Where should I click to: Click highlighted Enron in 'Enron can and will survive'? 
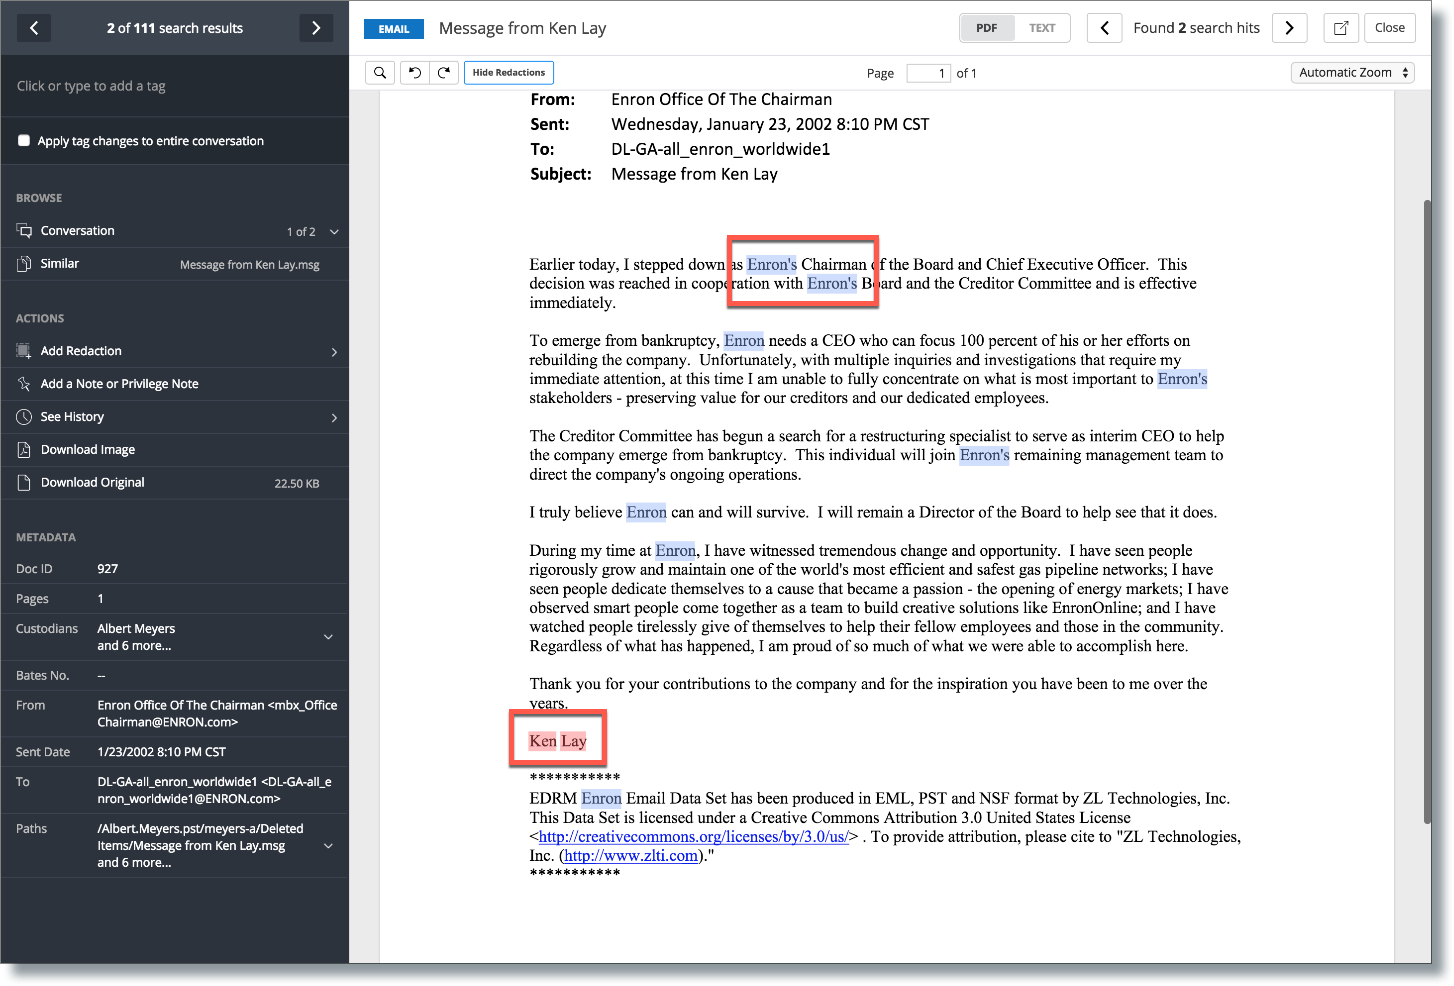coord(647,512)
